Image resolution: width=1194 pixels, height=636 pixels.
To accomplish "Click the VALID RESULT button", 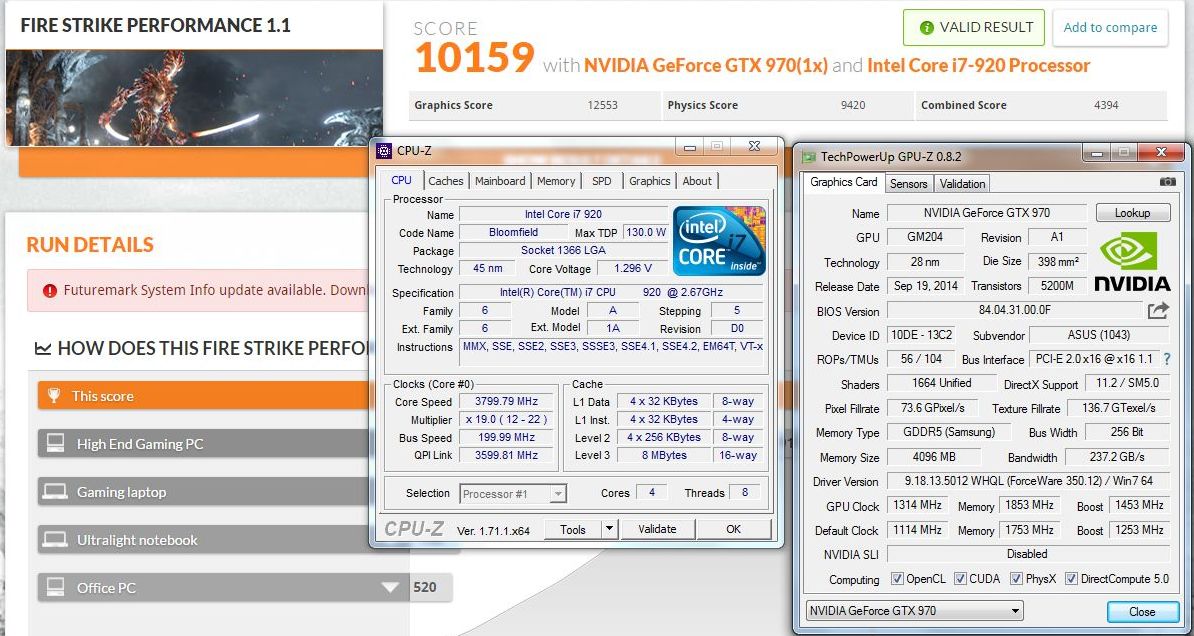I will [x=975, y=27].
